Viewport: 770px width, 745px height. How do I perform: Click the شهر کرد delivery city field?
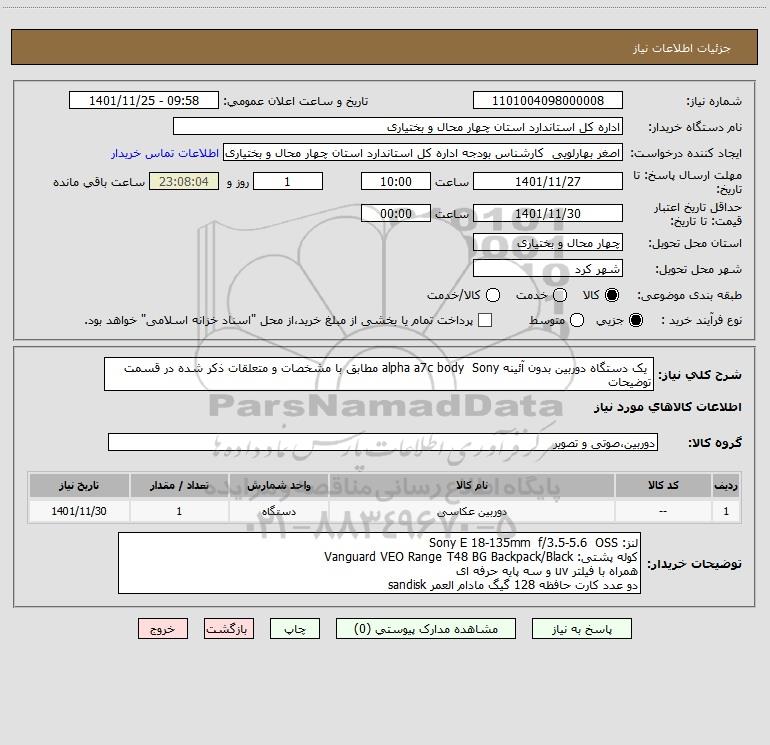point(548,269)
